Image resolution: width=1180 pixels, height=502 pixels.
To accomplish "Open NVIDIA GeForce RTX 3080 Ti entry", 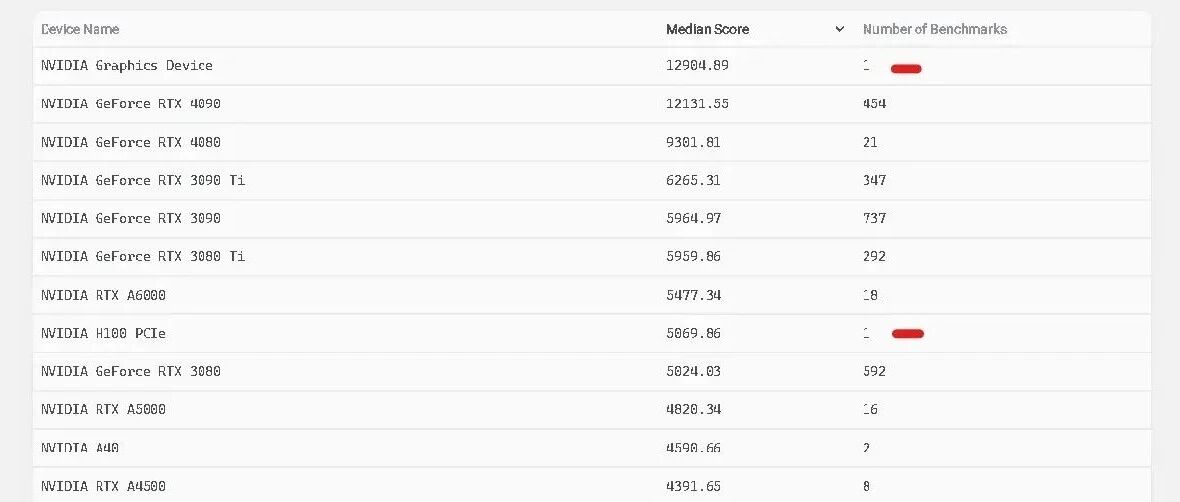I will point(143,257).
